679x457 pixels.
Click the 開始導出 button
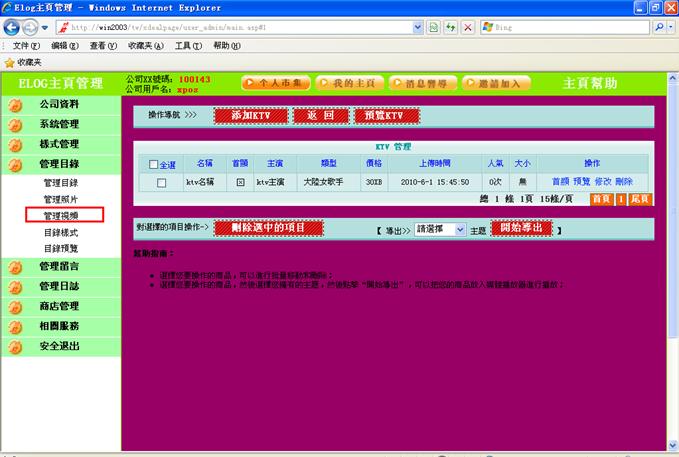(520, 229)
